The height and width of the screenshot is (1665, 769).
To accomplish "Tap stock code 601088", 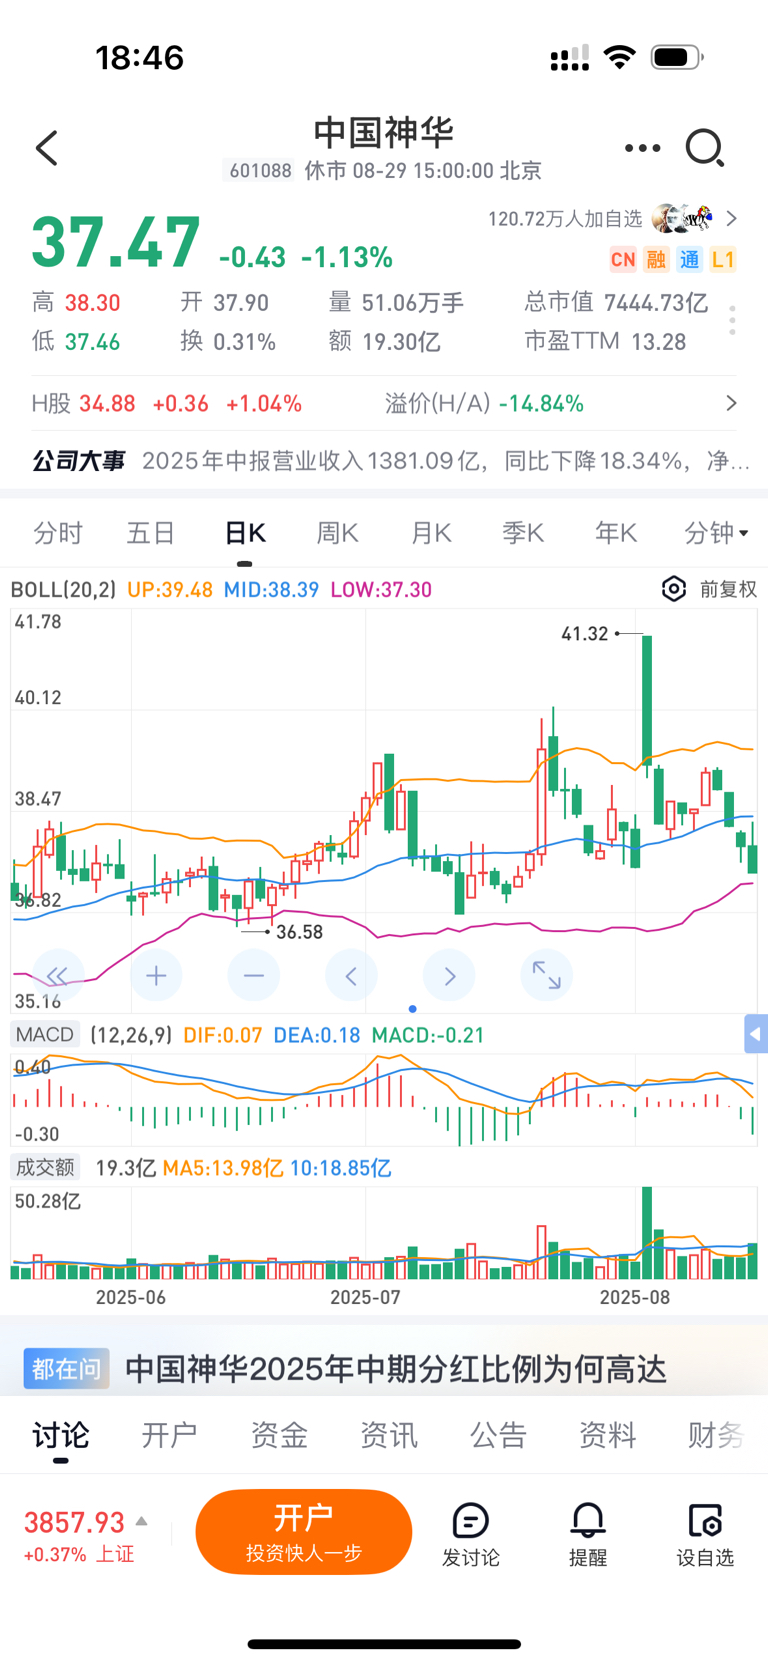I will click(260, 170).
